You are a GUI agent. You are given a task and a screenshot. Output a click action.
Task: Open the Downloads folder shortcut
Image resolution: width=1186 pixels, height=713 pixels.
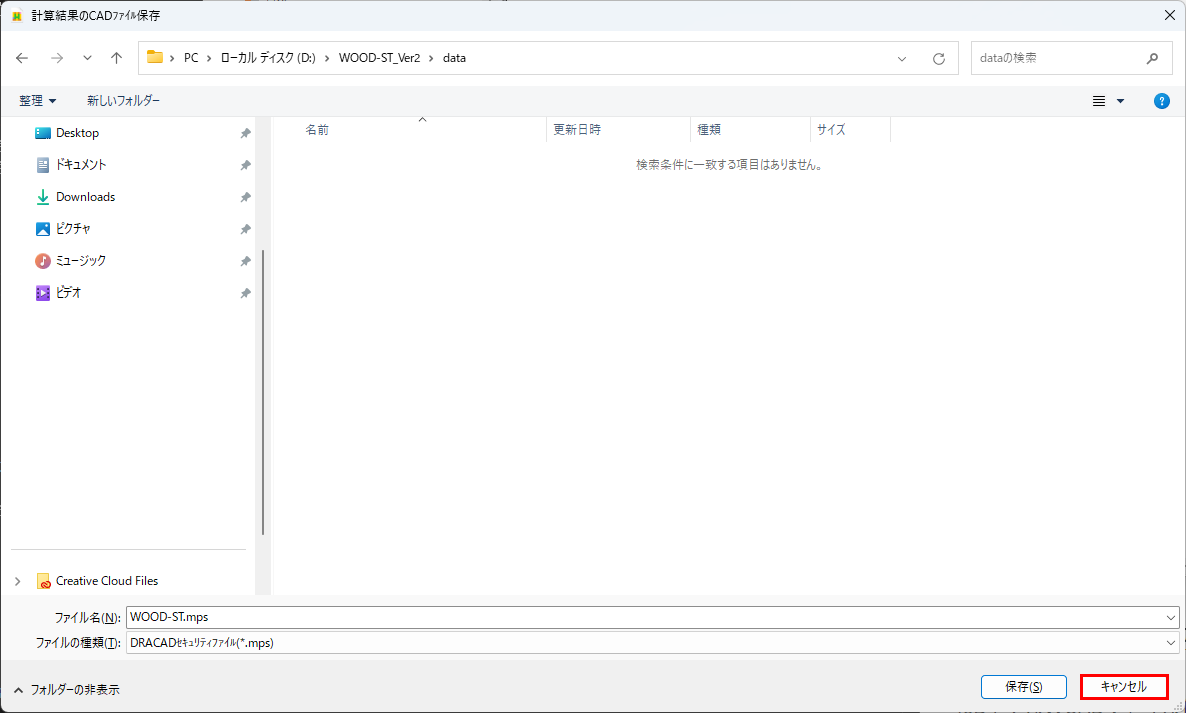[85, 197]
